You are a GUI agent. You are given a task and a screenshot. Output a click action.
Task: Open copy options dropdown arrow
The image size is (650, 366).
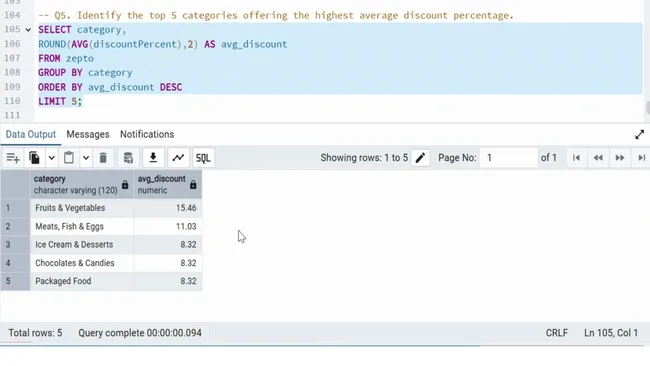tap(51, 158)
